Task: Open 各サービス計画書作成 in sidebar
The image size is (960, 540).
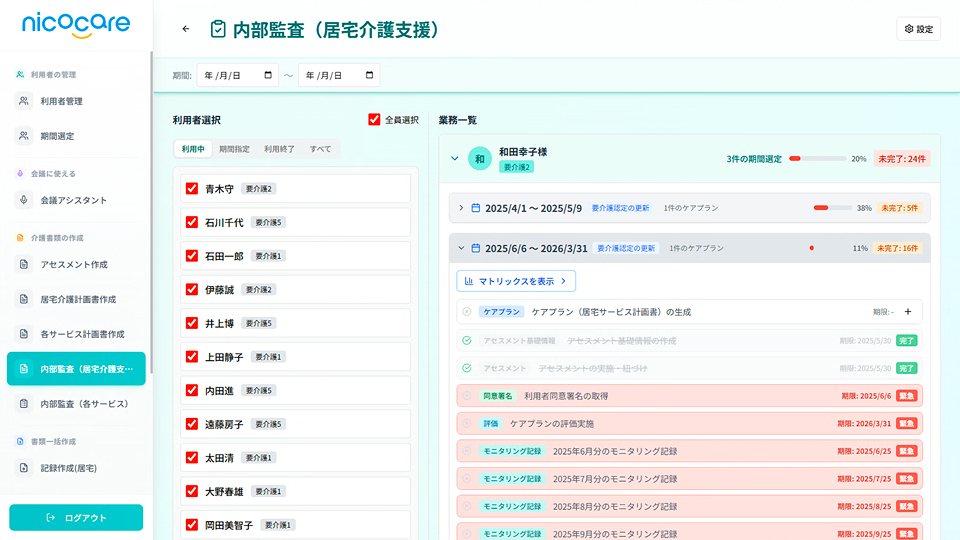Action: (x=76, y=334)
